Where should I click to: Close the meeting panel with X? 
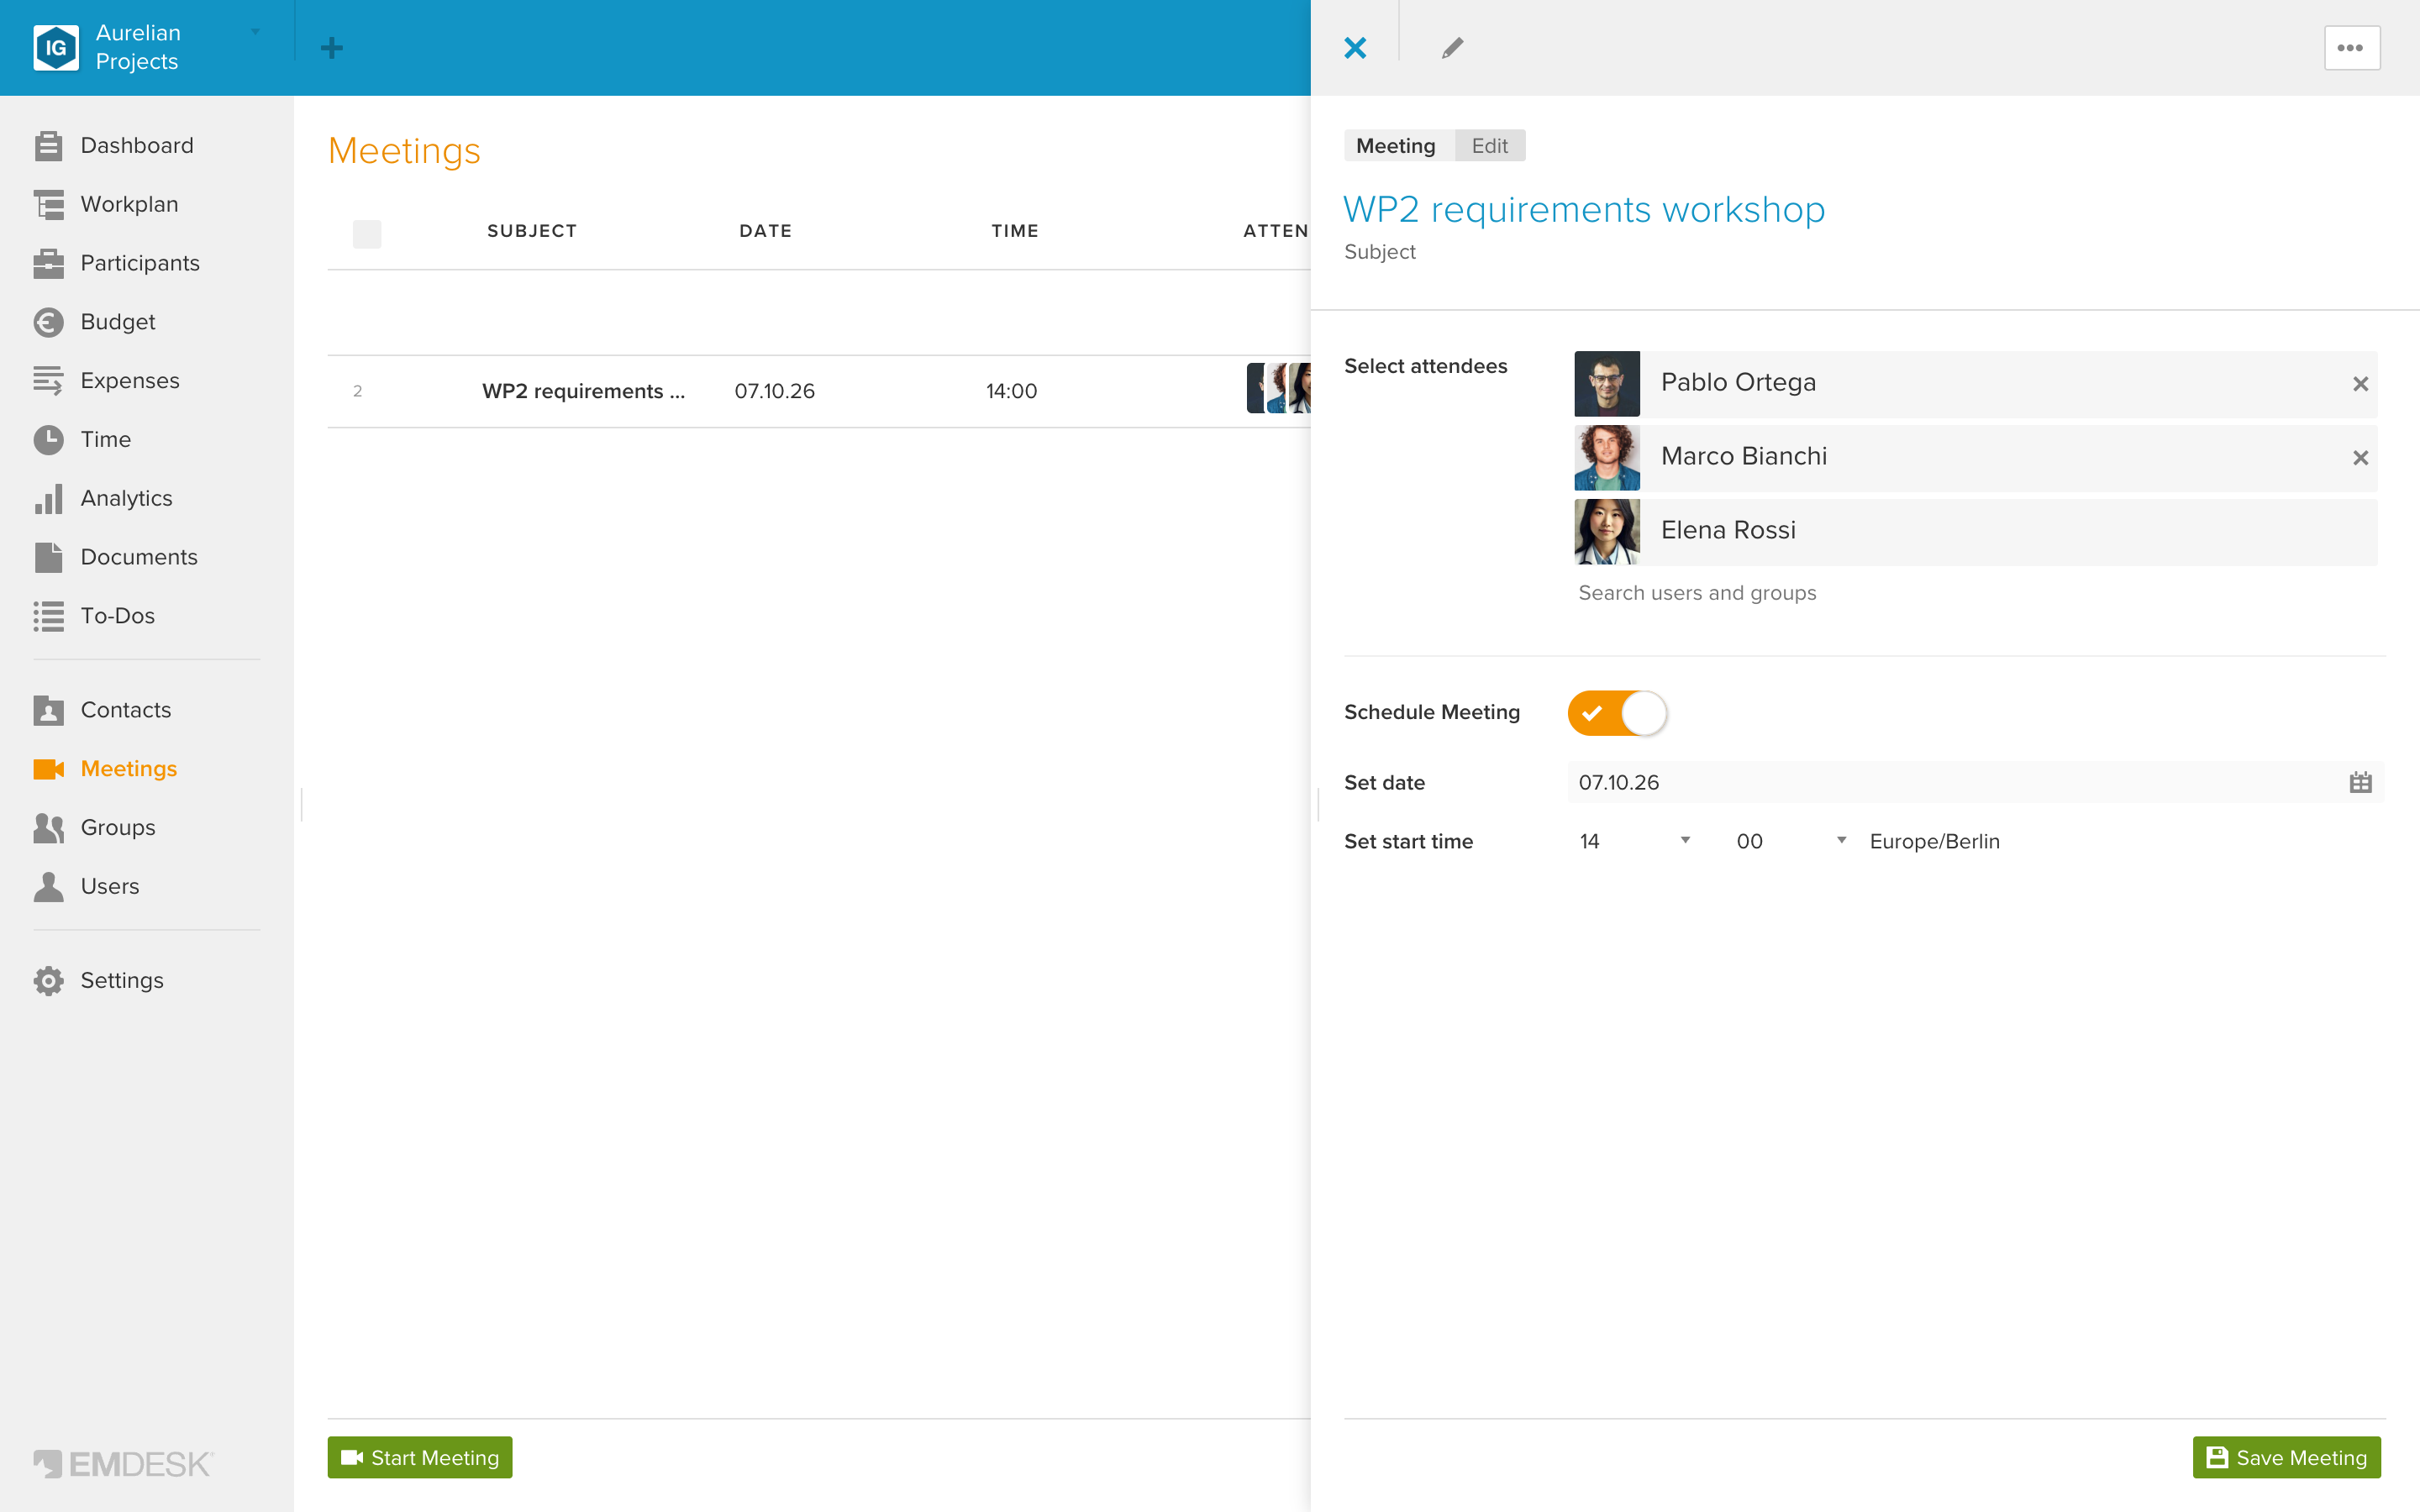point(1355,48)
